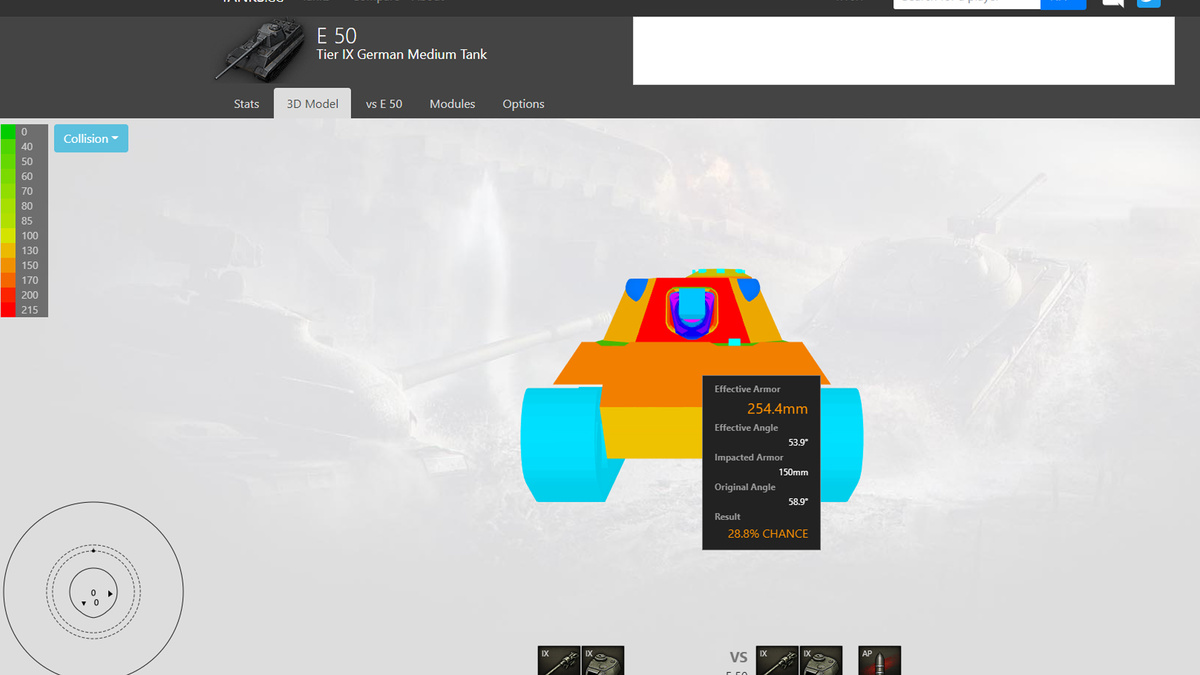Click the dot marker on dashed dial ring
The width and height of the screenshot is (1200, 675).
(x=93, y=551)
